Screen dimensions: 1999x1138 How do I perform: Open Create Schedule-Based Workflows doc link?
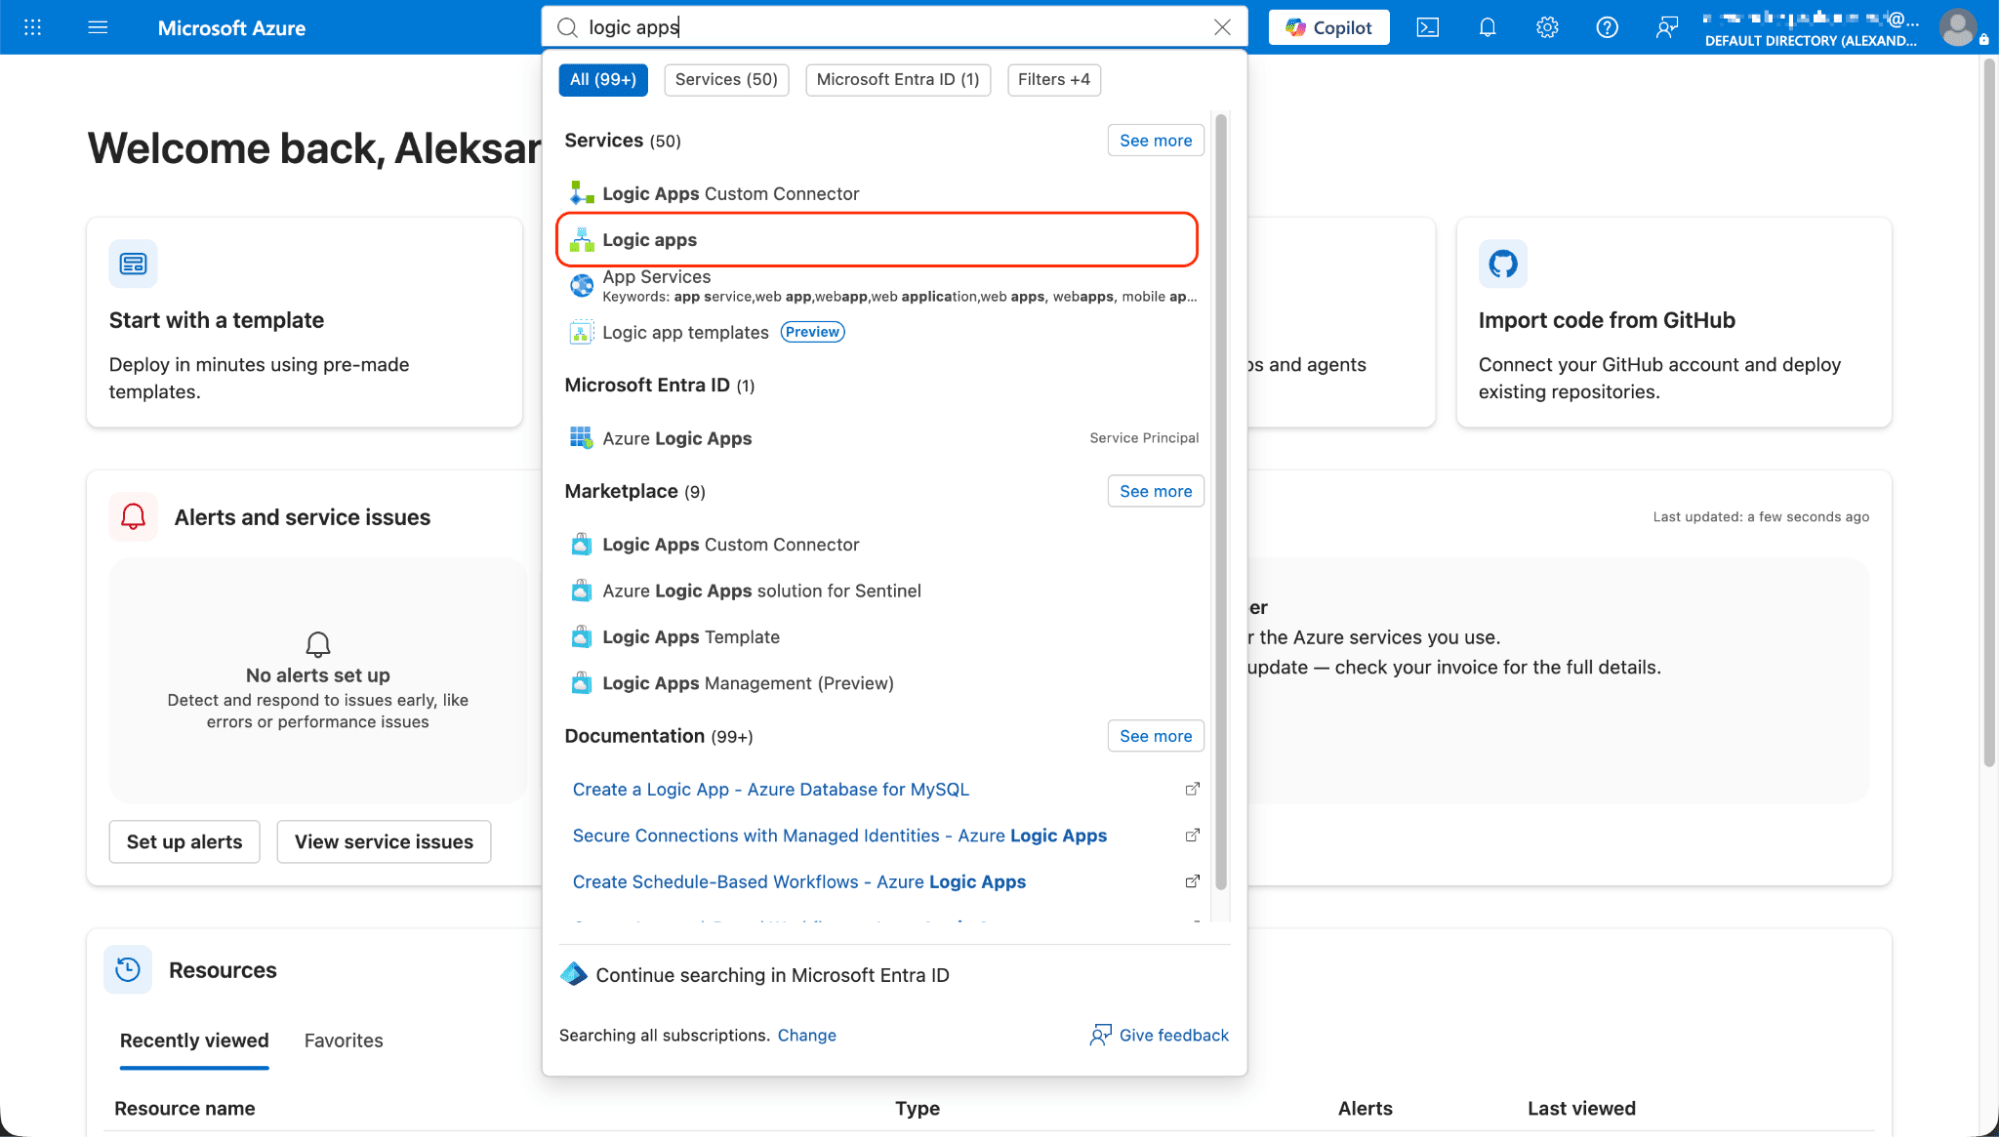pos(799,882)
